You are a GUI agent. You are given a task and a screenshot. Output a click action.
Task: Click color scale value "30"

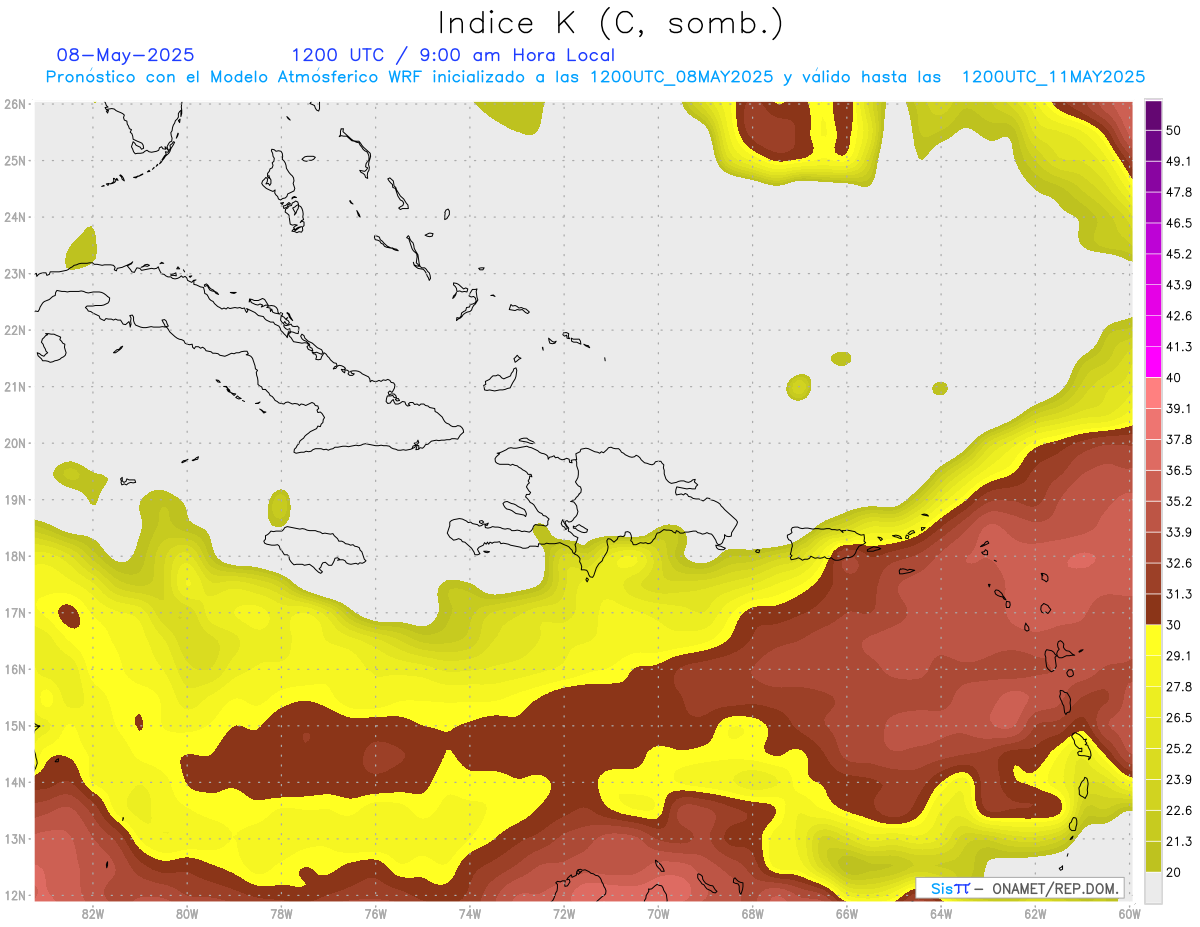click(1174, 625)
